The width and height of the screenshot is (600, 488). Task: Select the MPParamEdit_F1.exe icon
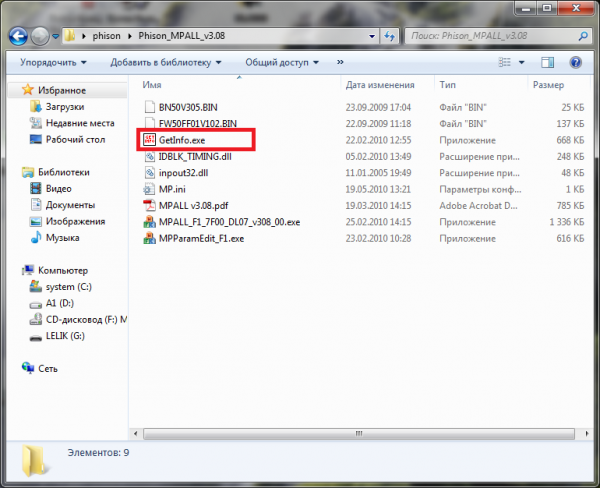tap(149, 238)
